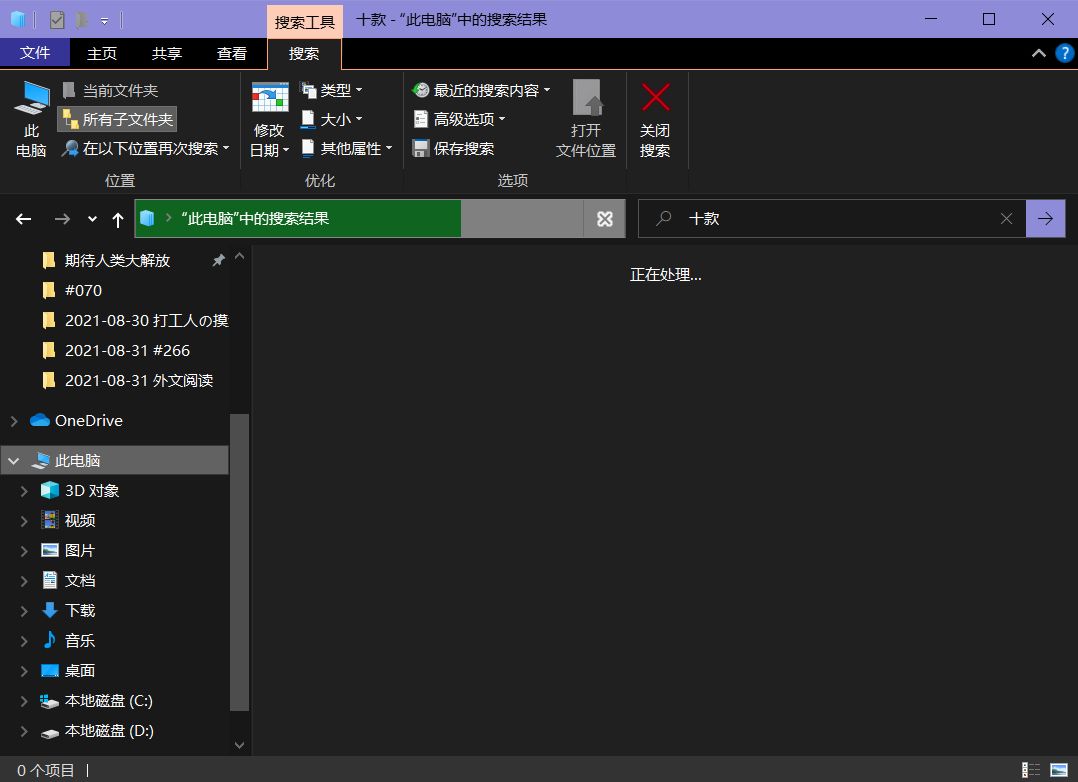Collapse 此电脑 tree node
The height and width of the screenshot is (782, 1078).
click(14, 460)
